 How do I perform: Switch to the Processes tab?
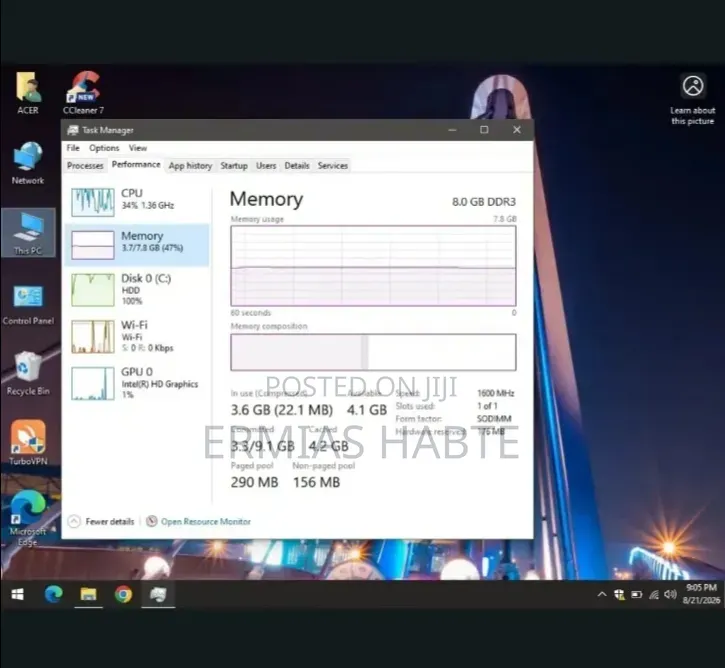[x=85, y=165]
